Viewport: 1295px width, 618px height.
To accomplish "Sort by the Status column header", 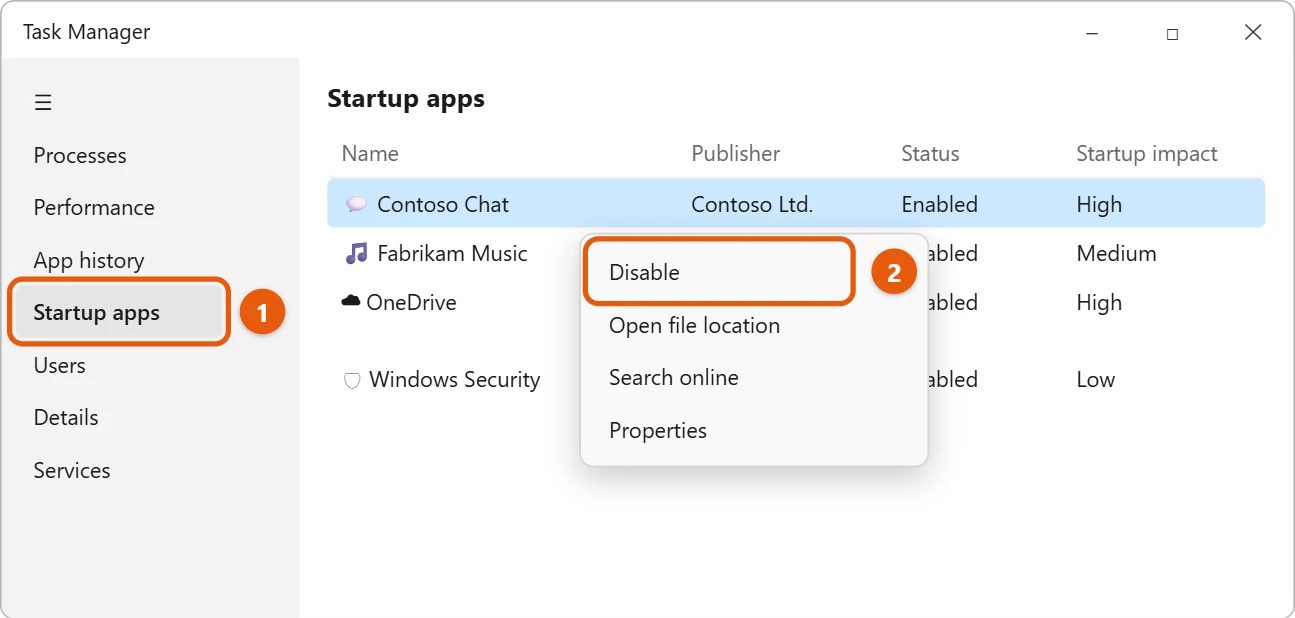I will [x=930, y=153].
